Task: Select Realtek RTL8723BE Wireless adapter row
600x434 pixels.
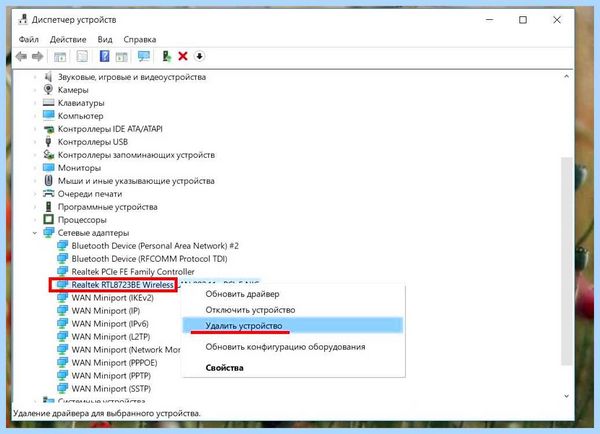Action: (122, 285)
